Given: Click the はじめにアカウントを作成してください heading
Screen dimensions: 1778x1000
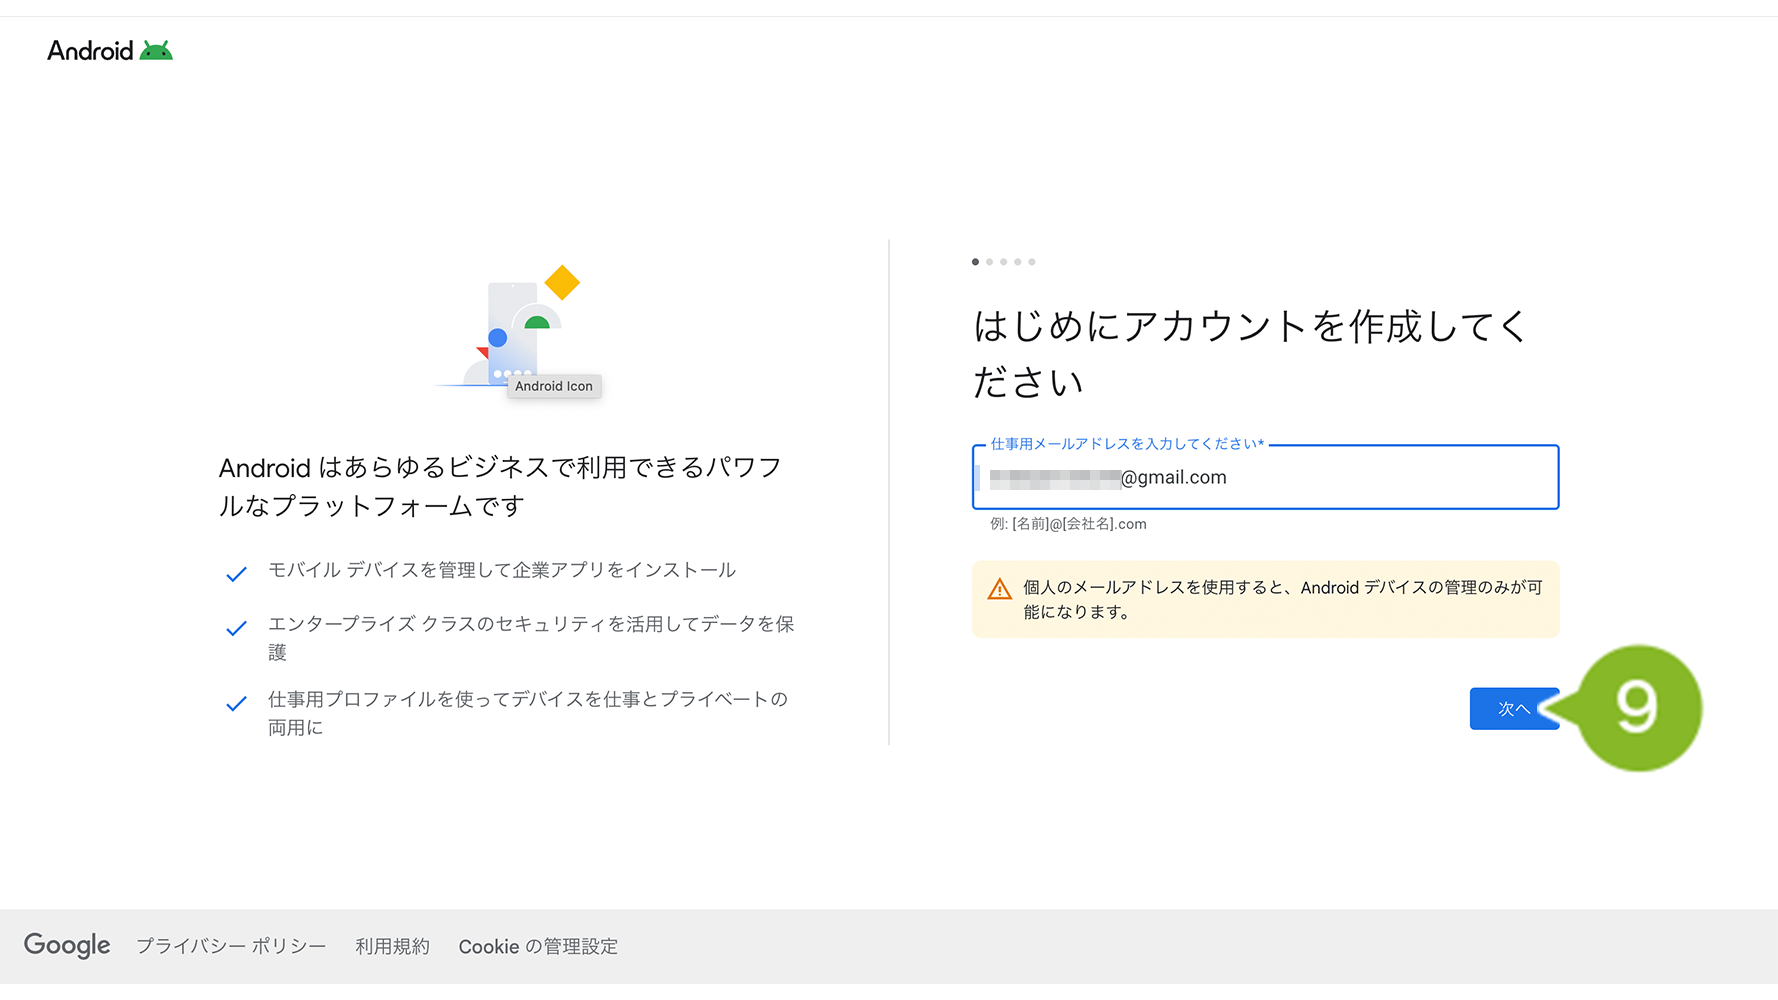Looking at the screenshot, I should pos(1250,353).
